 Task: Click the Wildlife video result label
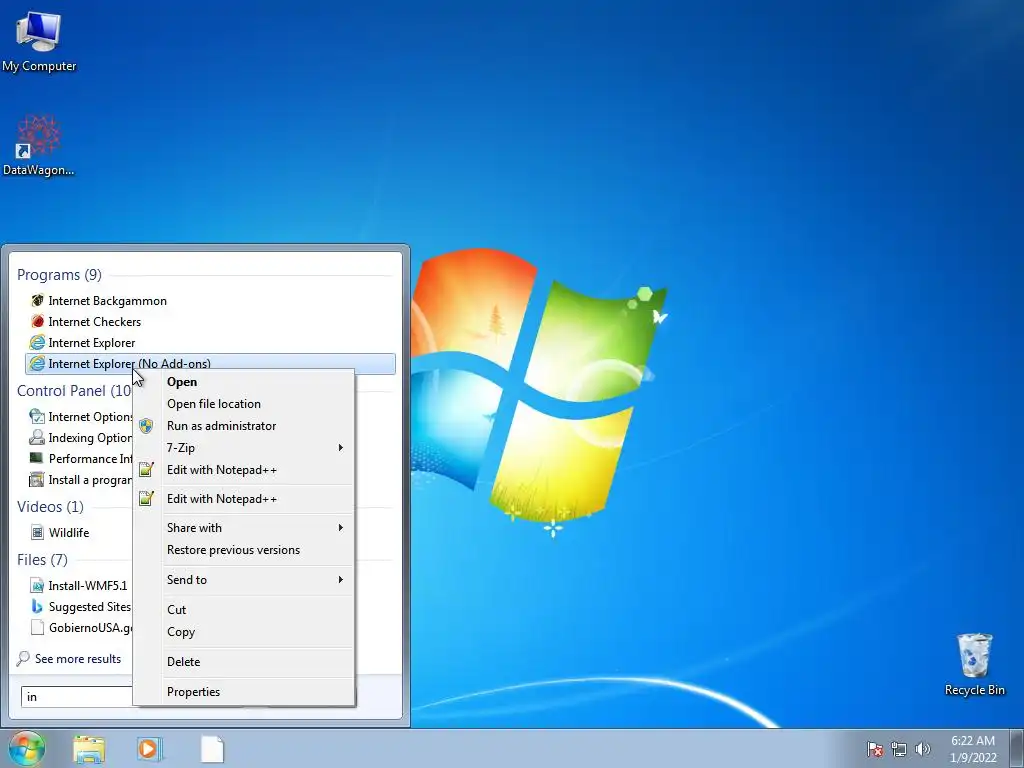coord(69,532)
